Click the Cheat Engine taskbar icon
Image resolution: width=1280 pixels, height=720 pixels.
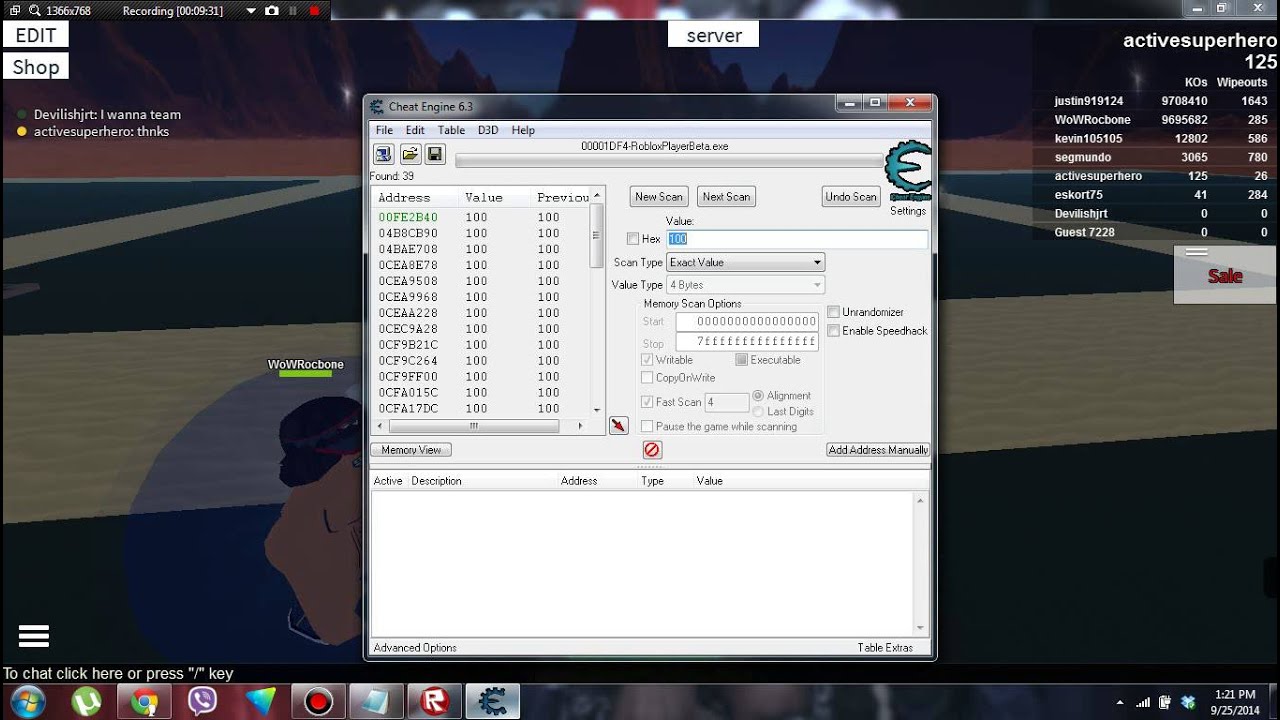coord(492,702)
